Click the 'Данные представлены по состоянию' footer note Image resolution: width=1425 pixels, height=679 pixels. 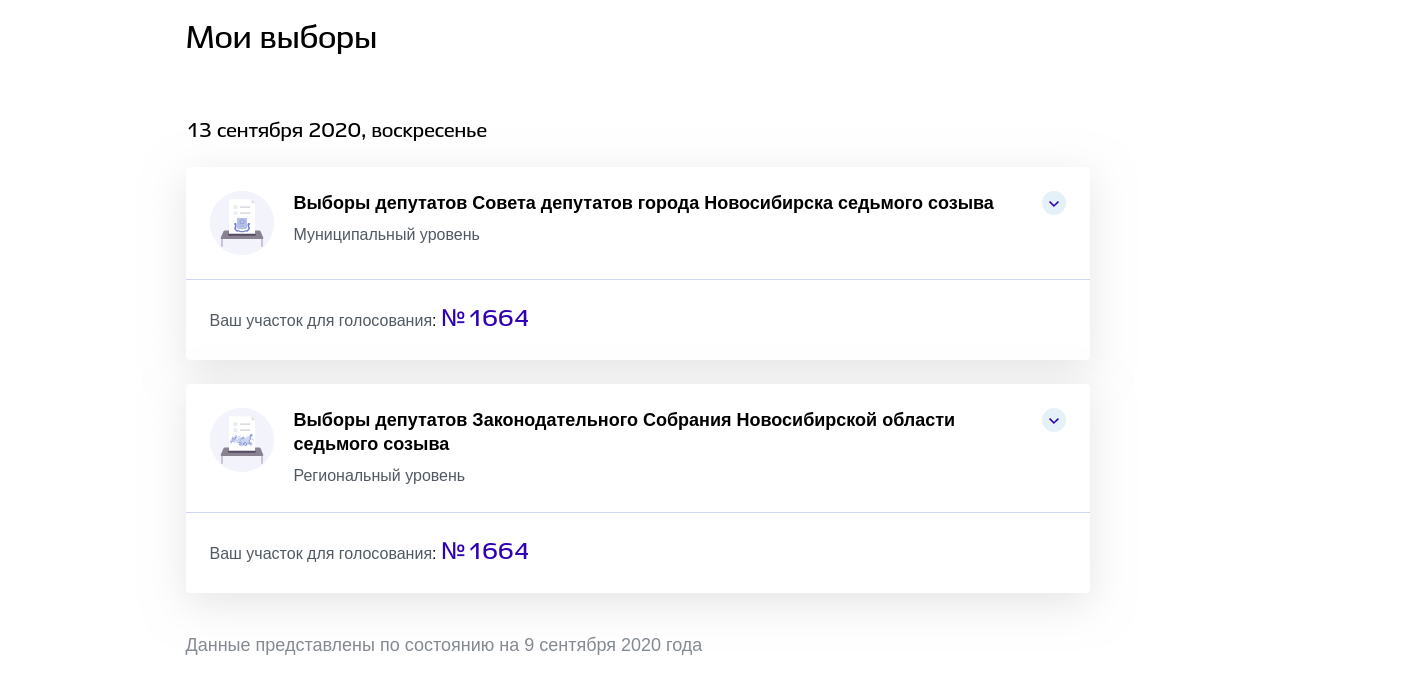click(340, 646)
